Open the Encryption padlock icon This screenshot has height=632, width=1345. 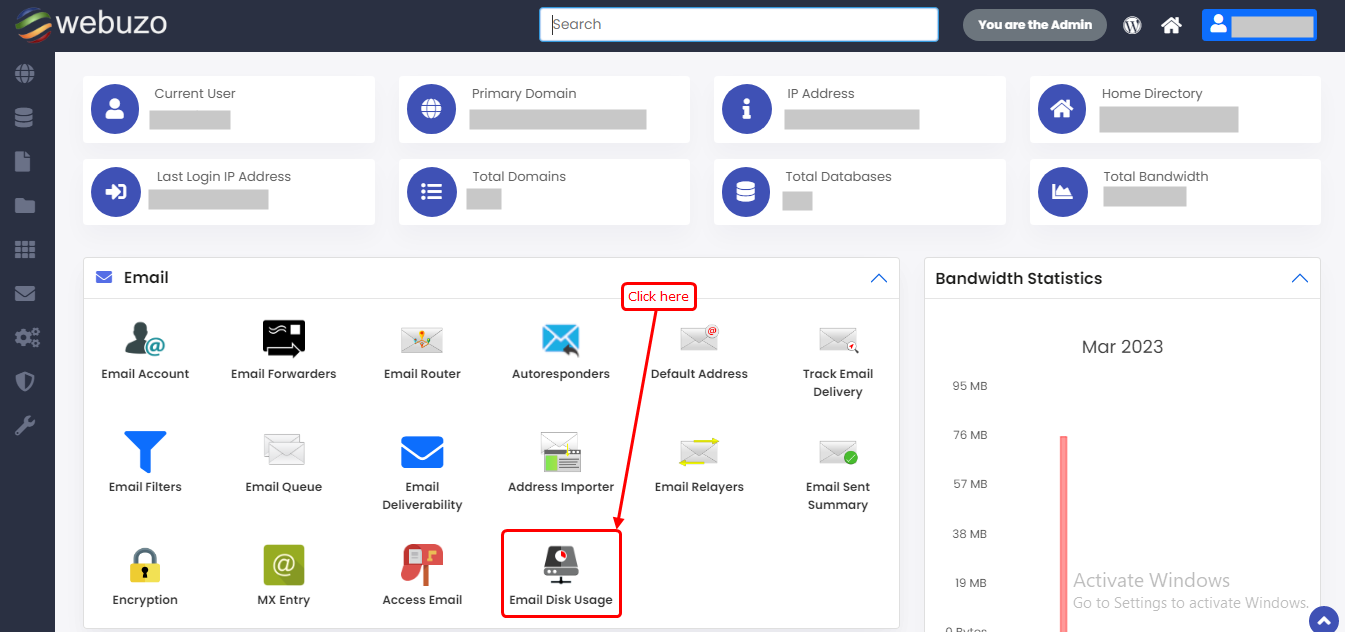coord(145,566)
